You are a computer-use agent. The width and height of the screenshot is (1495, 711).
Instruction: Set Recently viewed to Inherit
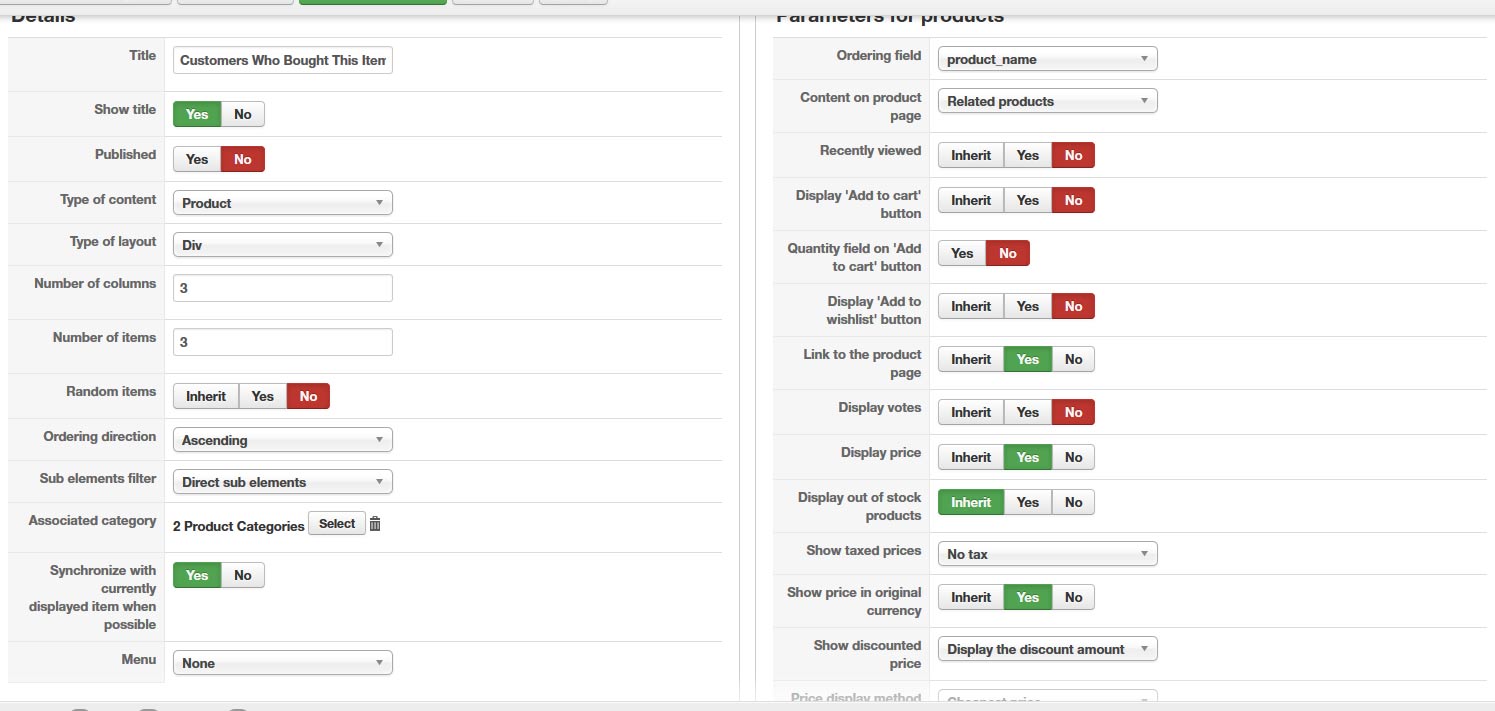pyautogui.click(x=971, y=155)
